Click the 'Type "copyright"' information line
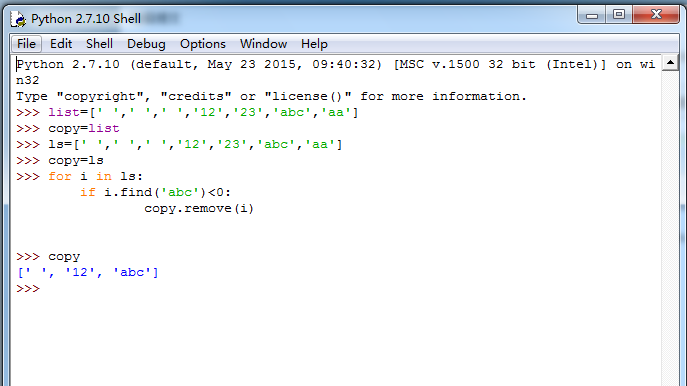The image size is (687, 386). 272,96
